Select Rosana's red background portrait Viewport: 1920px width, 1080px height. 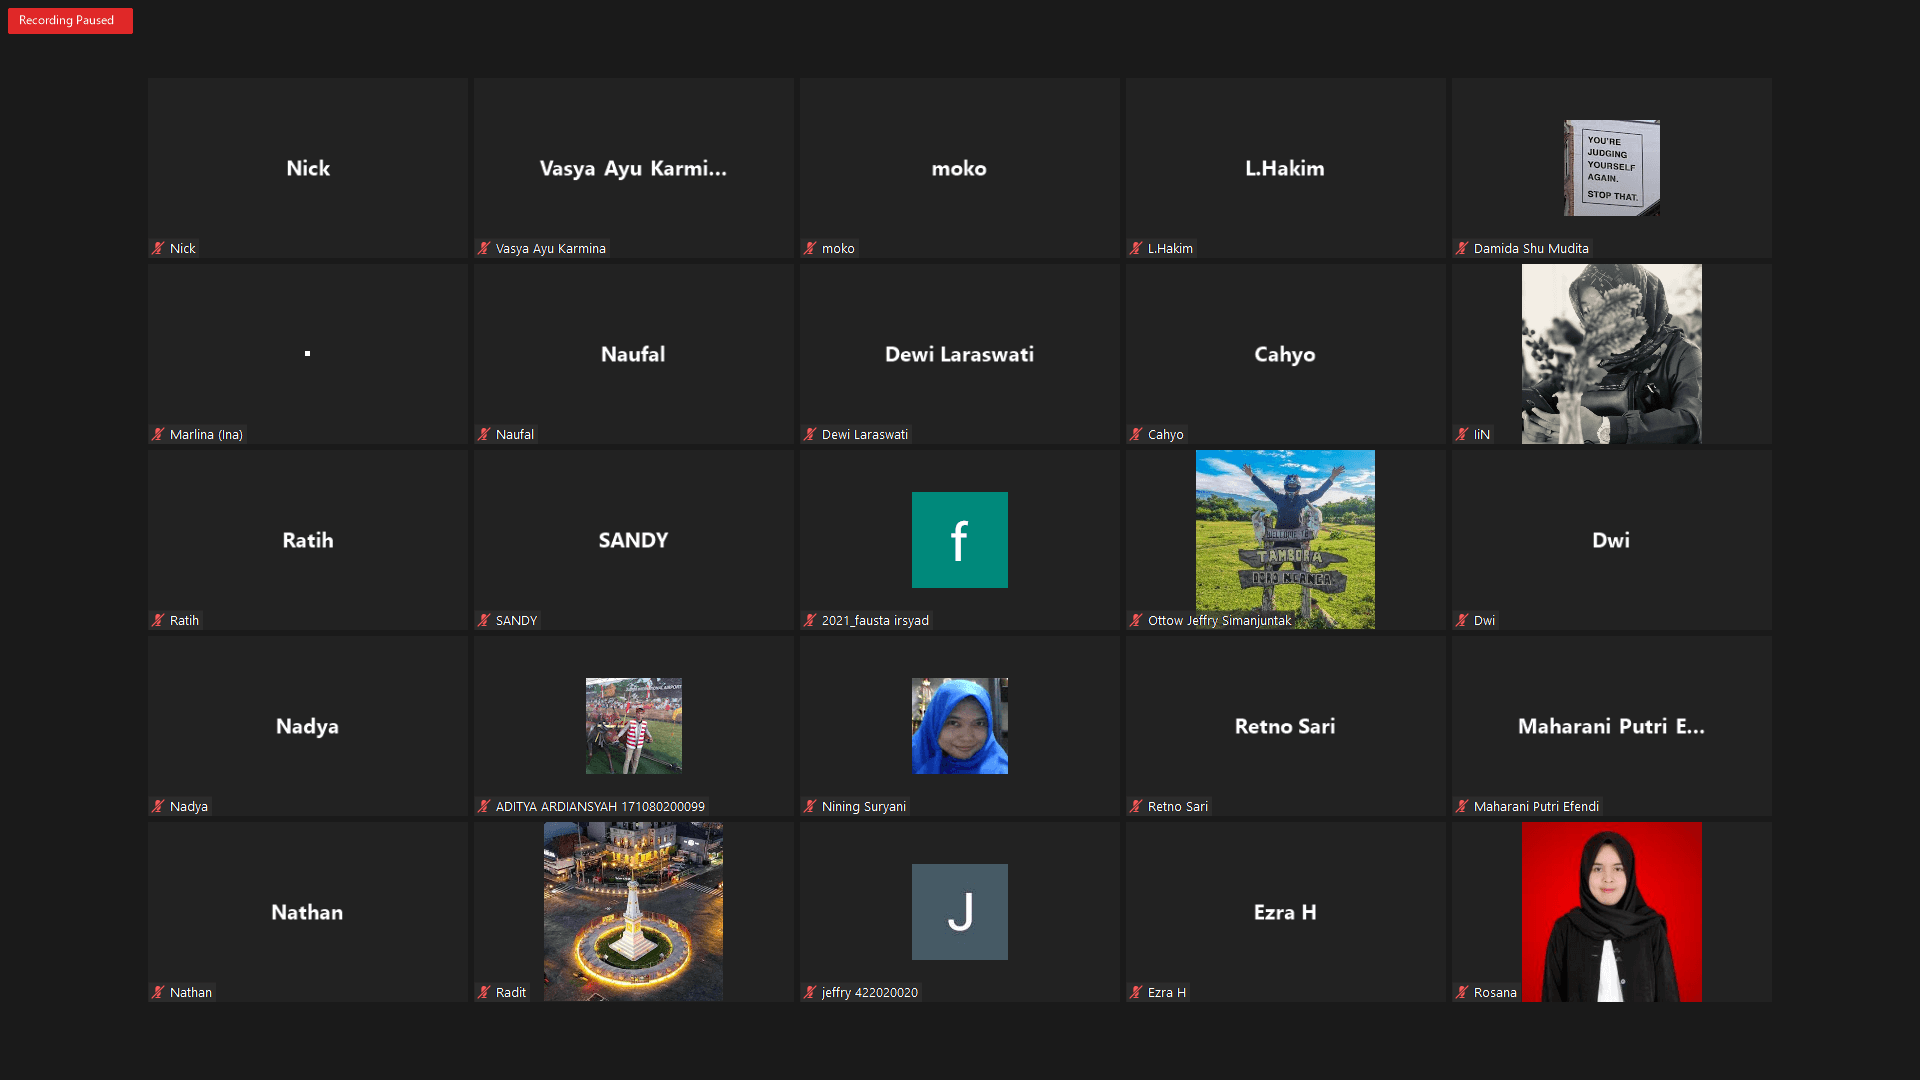1611,910
